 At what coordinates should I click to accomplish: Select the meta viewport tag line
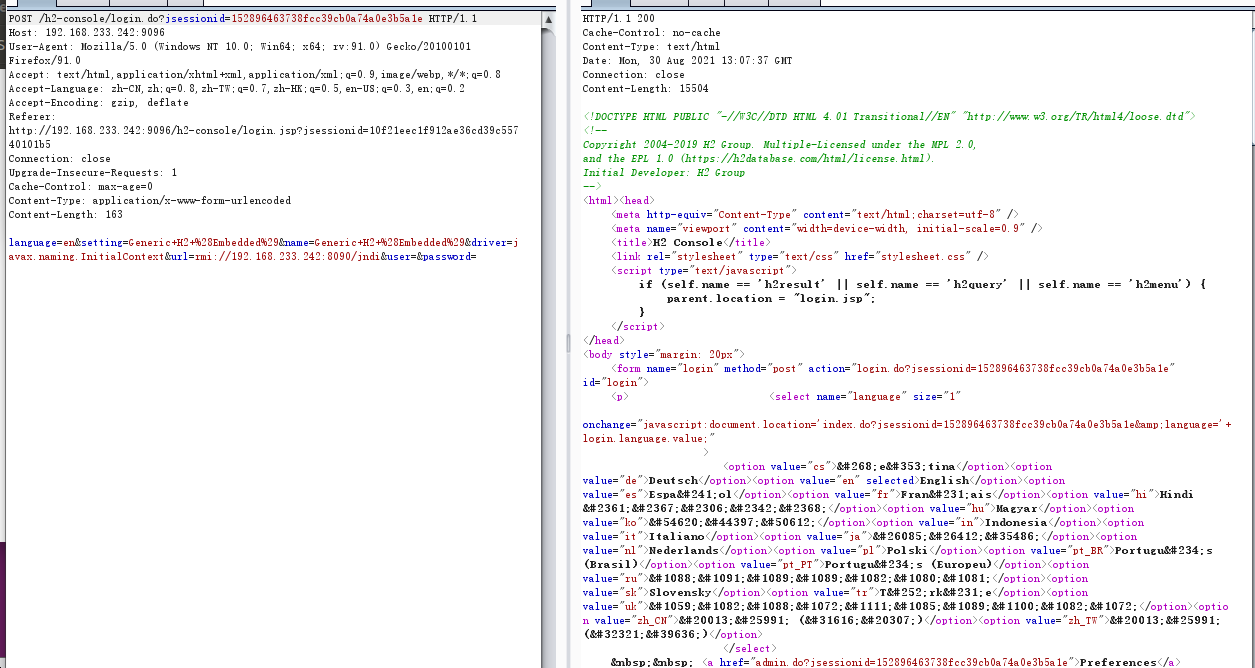(x=829, y=229)
